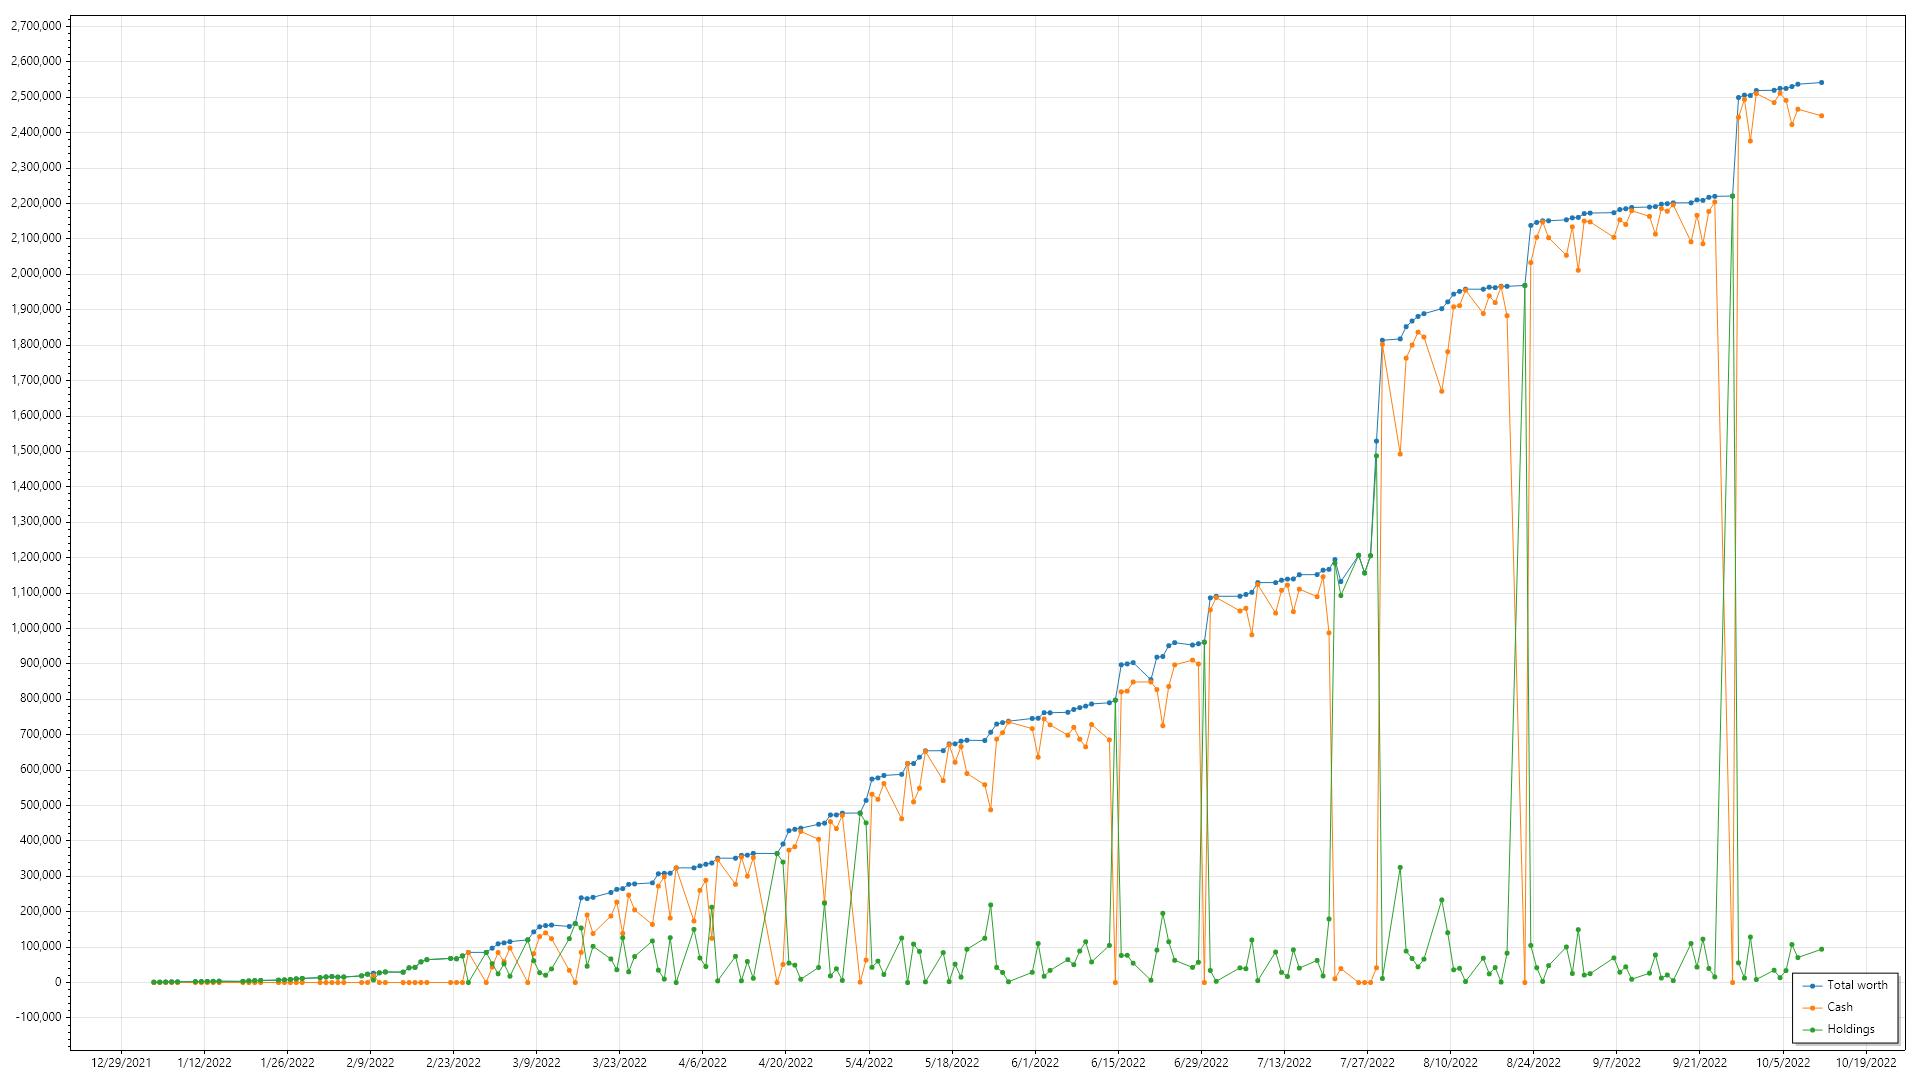
Task: Click the 8/10/2022 date label
Action: click(x=1450, y=1063)
